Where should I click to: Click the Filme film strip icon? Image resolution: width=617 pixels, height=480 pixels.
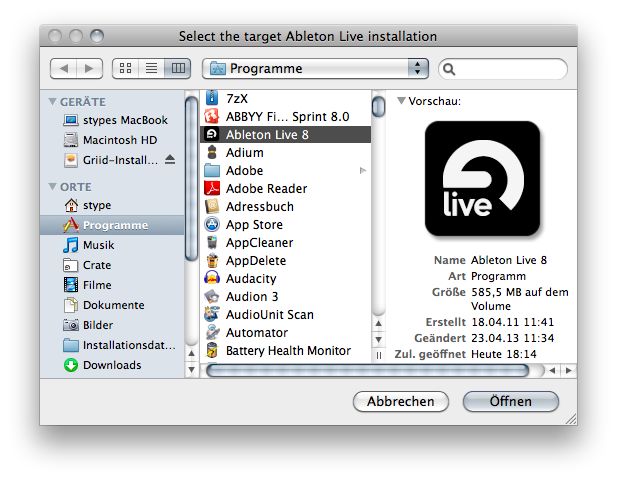coord(71,285)
